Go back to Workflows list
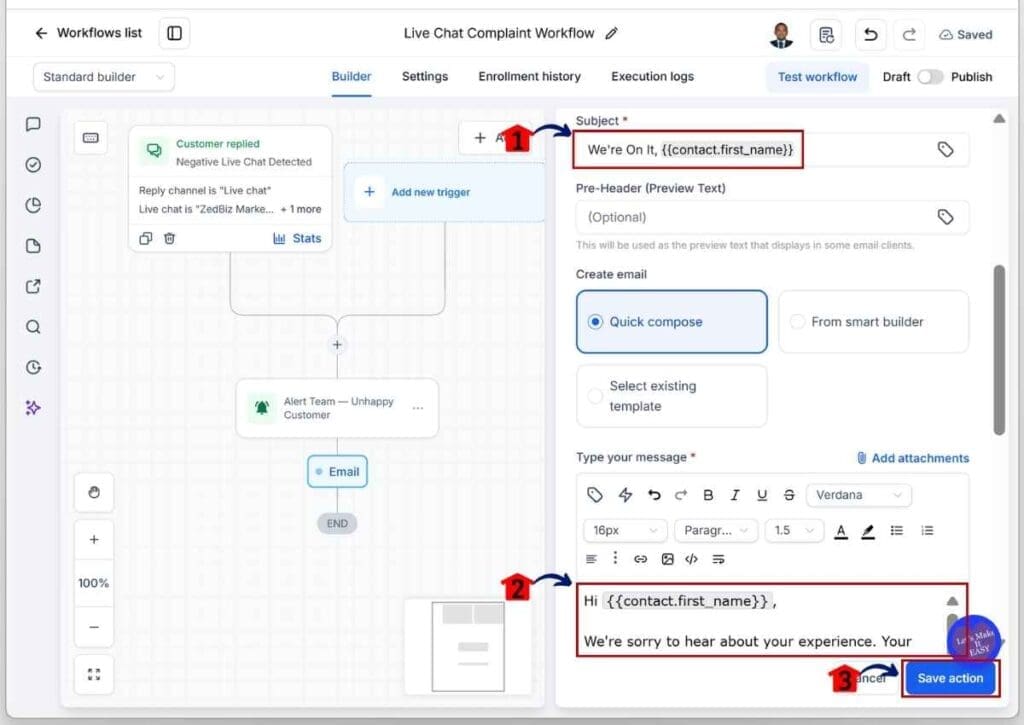Image resolution: width=1024 pixels, height=725 pixels. pos(88,33)
